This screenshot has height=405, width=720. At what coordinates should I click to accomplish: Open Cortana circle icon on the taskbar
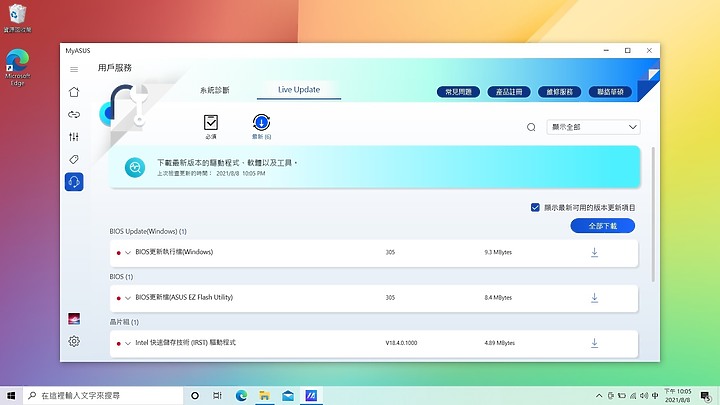[x=195, y=395]
